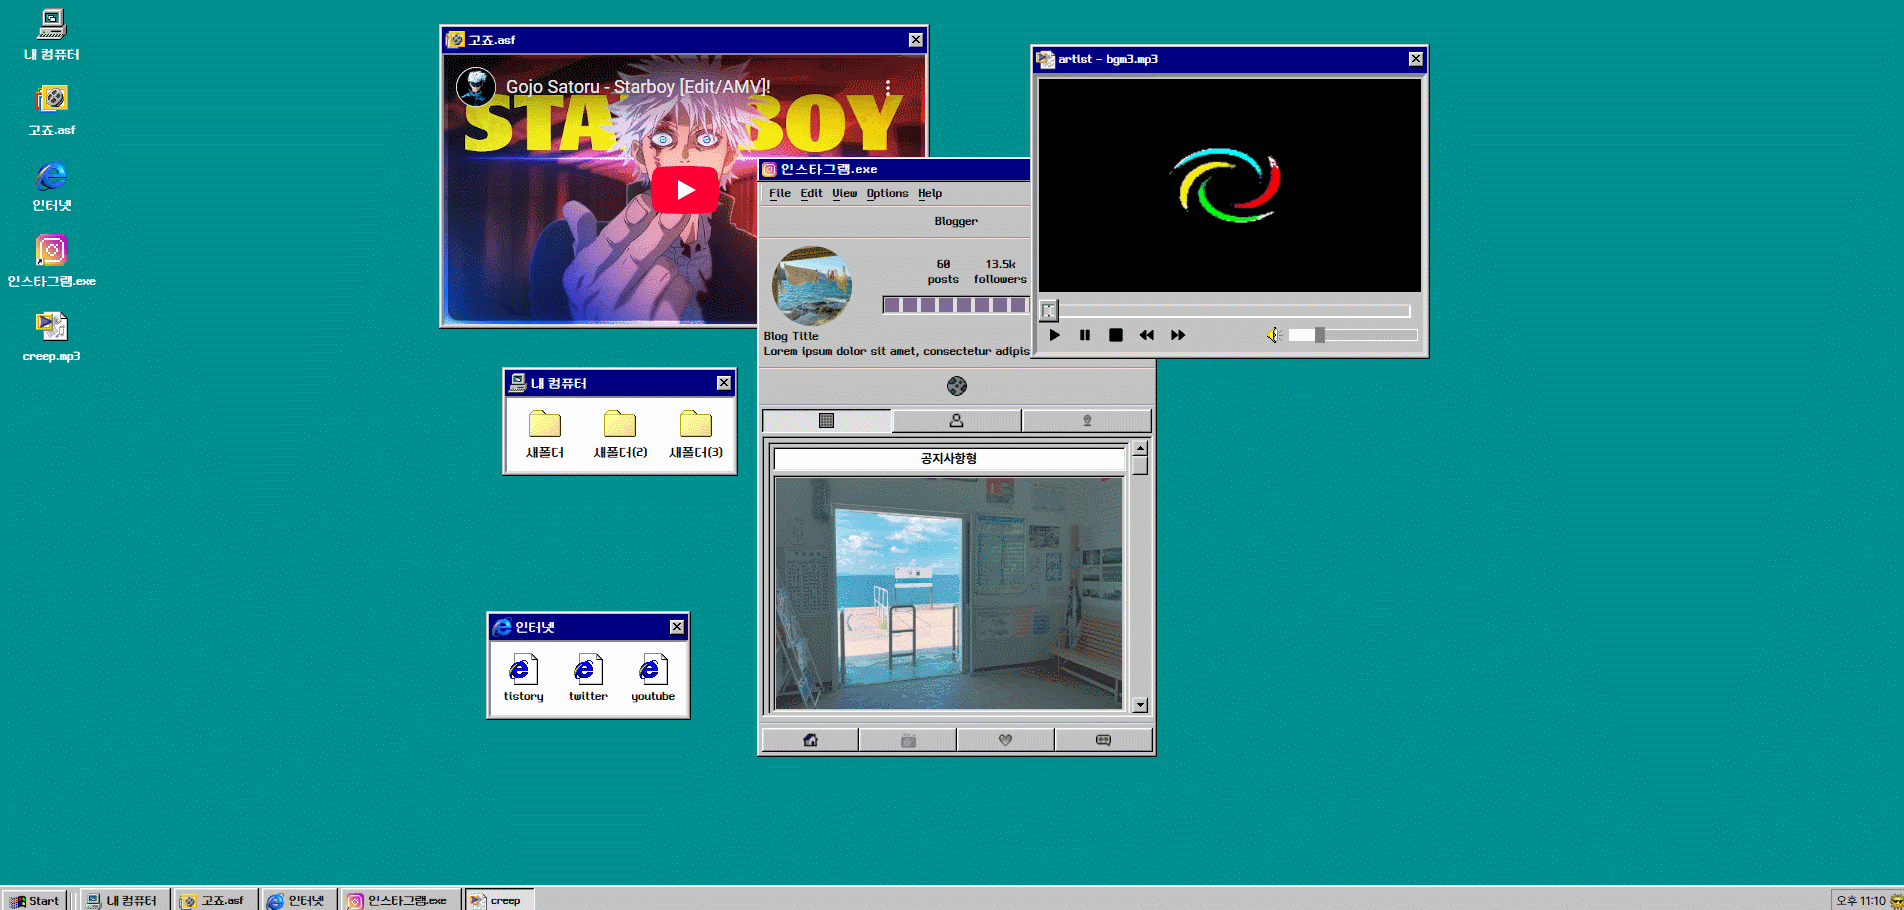Click the volume slider in media player
This screenshot has width=1904, height=910.
click(1353, 335)
